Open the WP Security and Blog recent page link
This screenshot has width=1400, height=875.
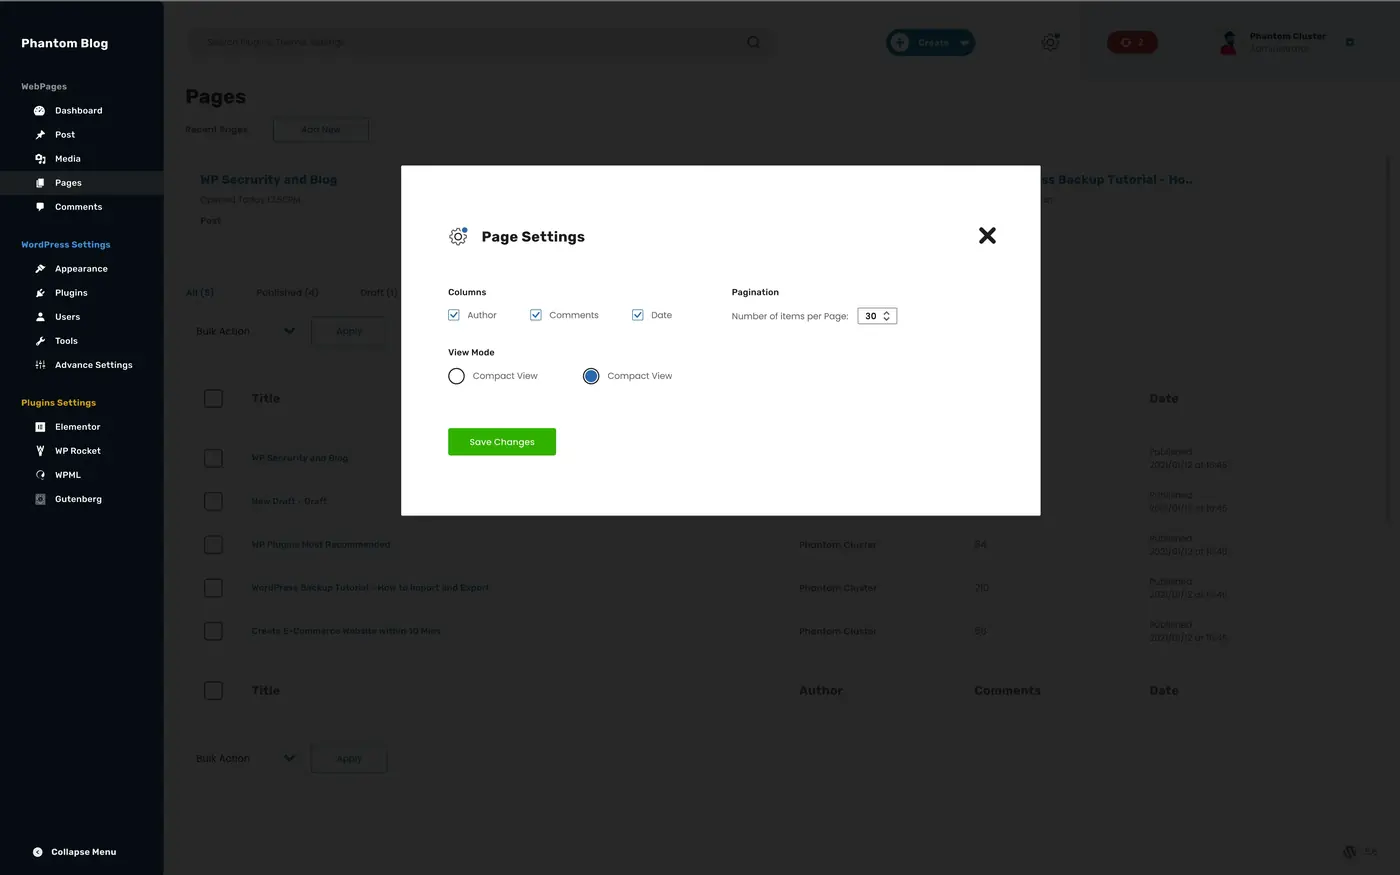(268, 180)
